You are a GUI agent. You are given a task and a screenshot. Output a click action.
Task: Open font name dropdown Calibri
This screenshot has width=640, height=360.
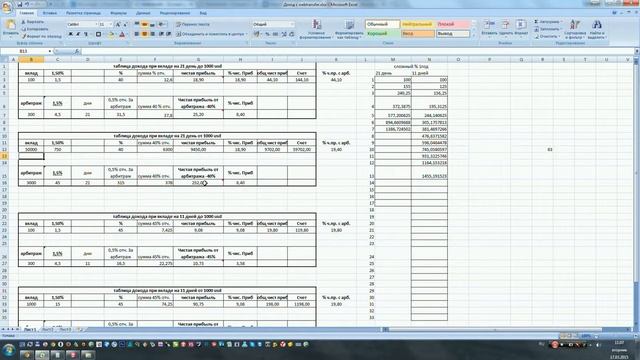pyautogui.click(x=82, y=24)
